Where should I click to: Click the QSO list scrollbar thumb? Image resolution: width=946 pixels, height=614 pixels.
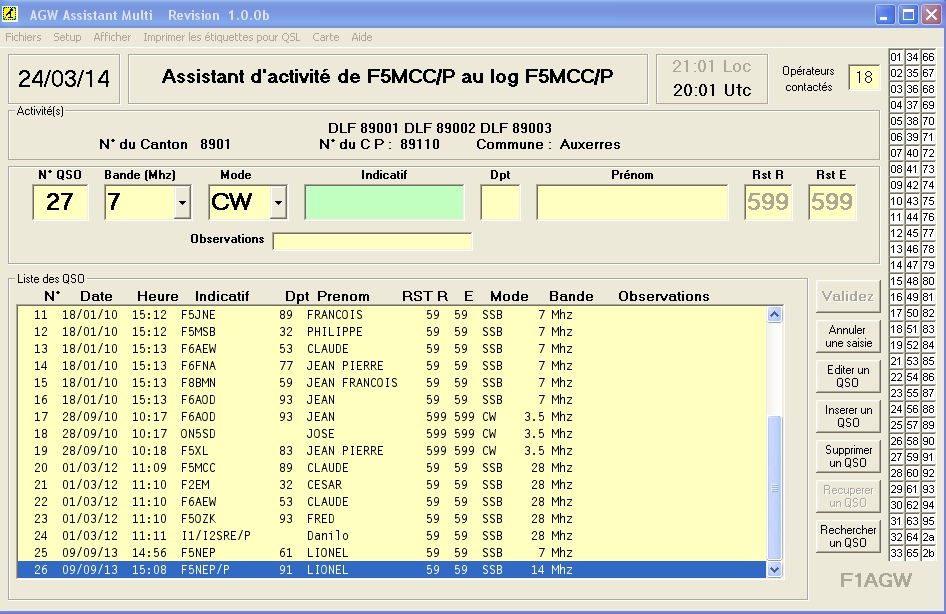775,488
